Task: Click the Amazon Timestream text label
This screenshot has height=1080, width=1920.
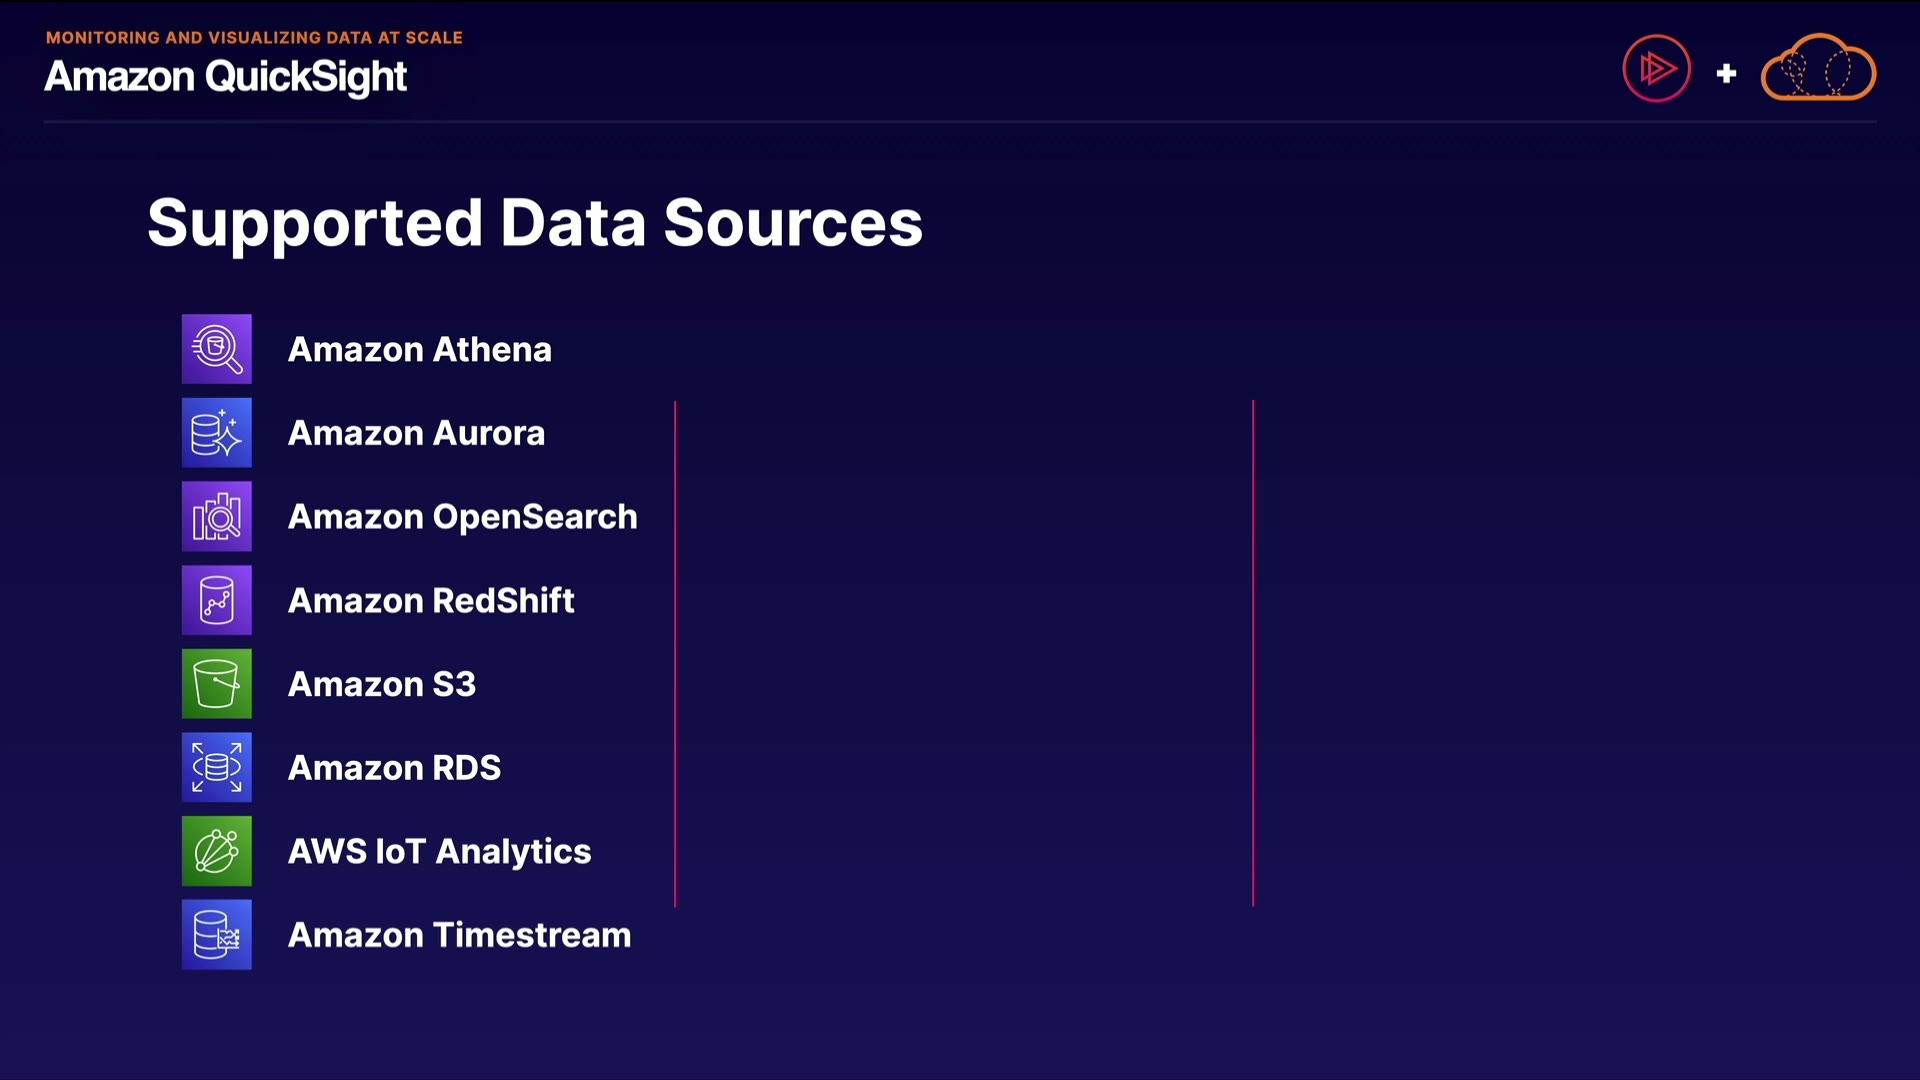Action: point(459,935)
